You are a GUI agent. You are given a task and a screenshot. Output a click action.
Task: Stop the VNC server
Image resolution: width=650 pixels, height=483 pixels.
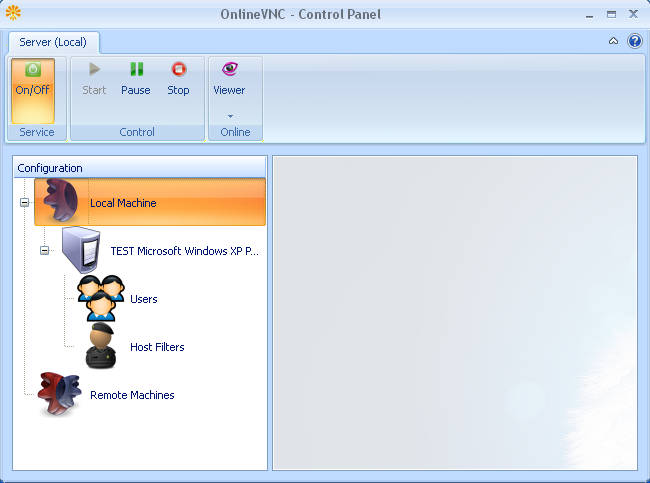tap(178, 79)
